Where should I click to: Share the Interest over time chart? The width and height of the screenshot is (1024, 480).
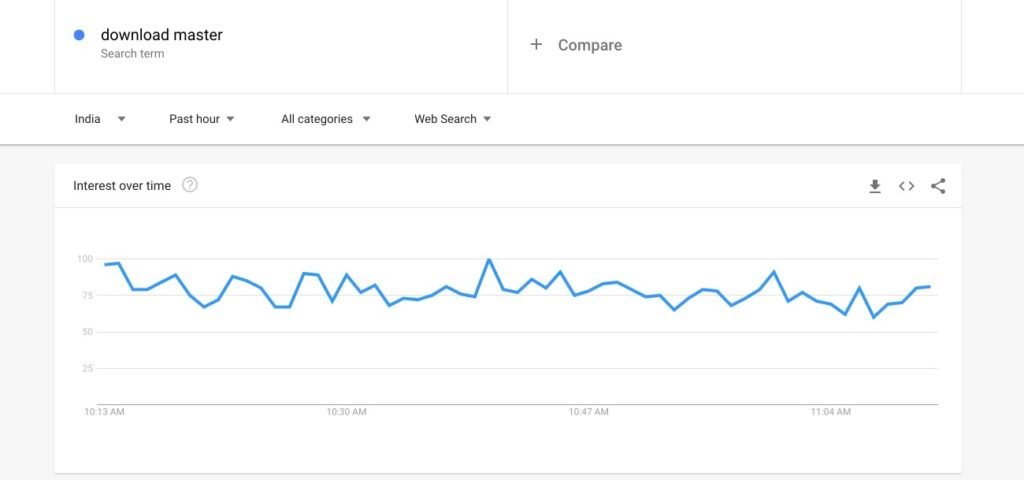938,186
